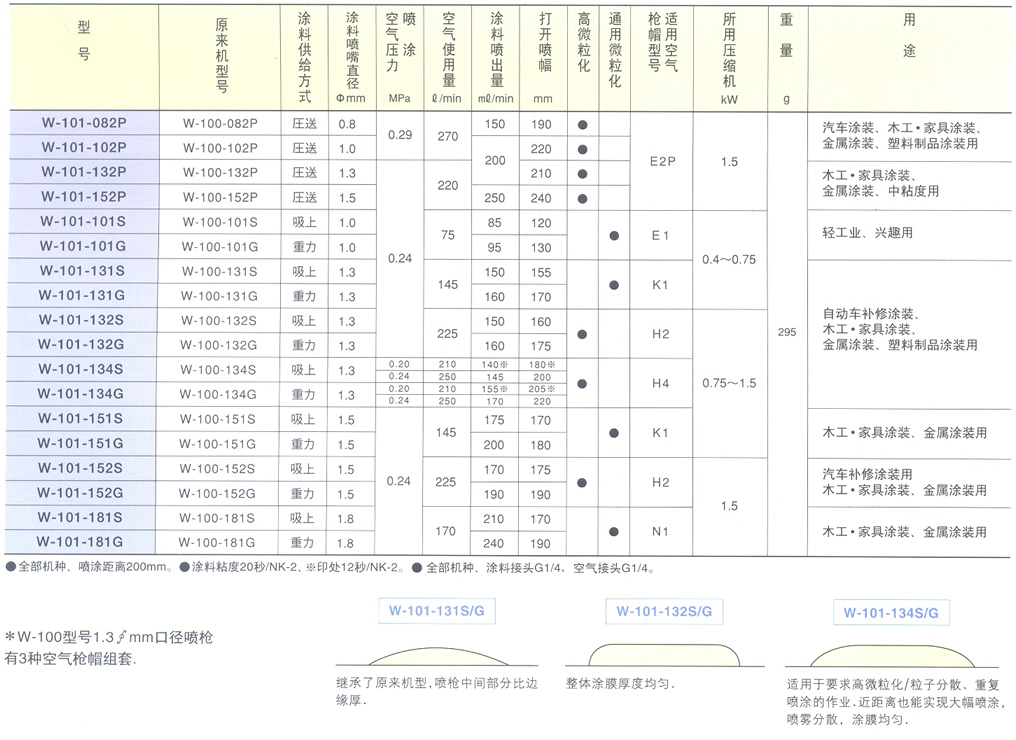Image resolution: width=1016 pixels, height=740 pixels.
Task: Select the 所用压缩机 kW column header
Action: coord(730,58)
